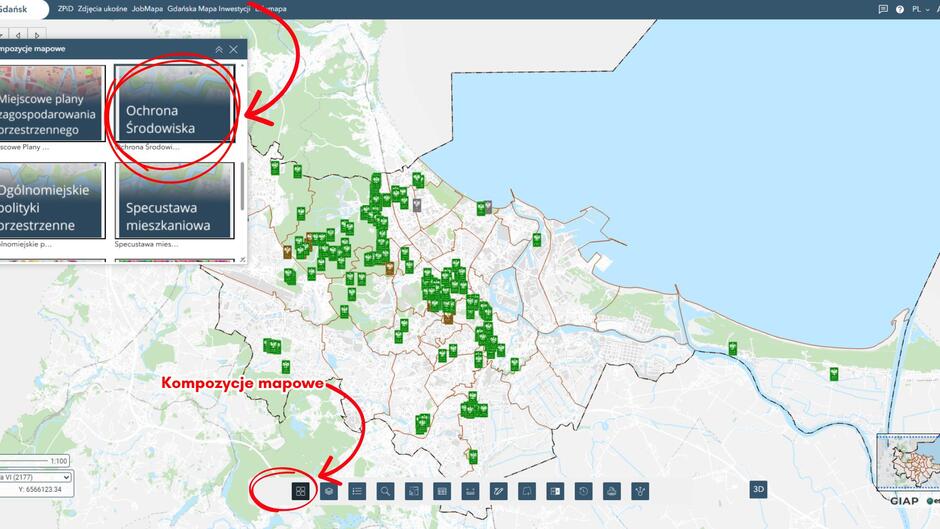Click the overview minimap thumbnail
This screenshot has width=940, height=529.
click(x=908, y=462)
